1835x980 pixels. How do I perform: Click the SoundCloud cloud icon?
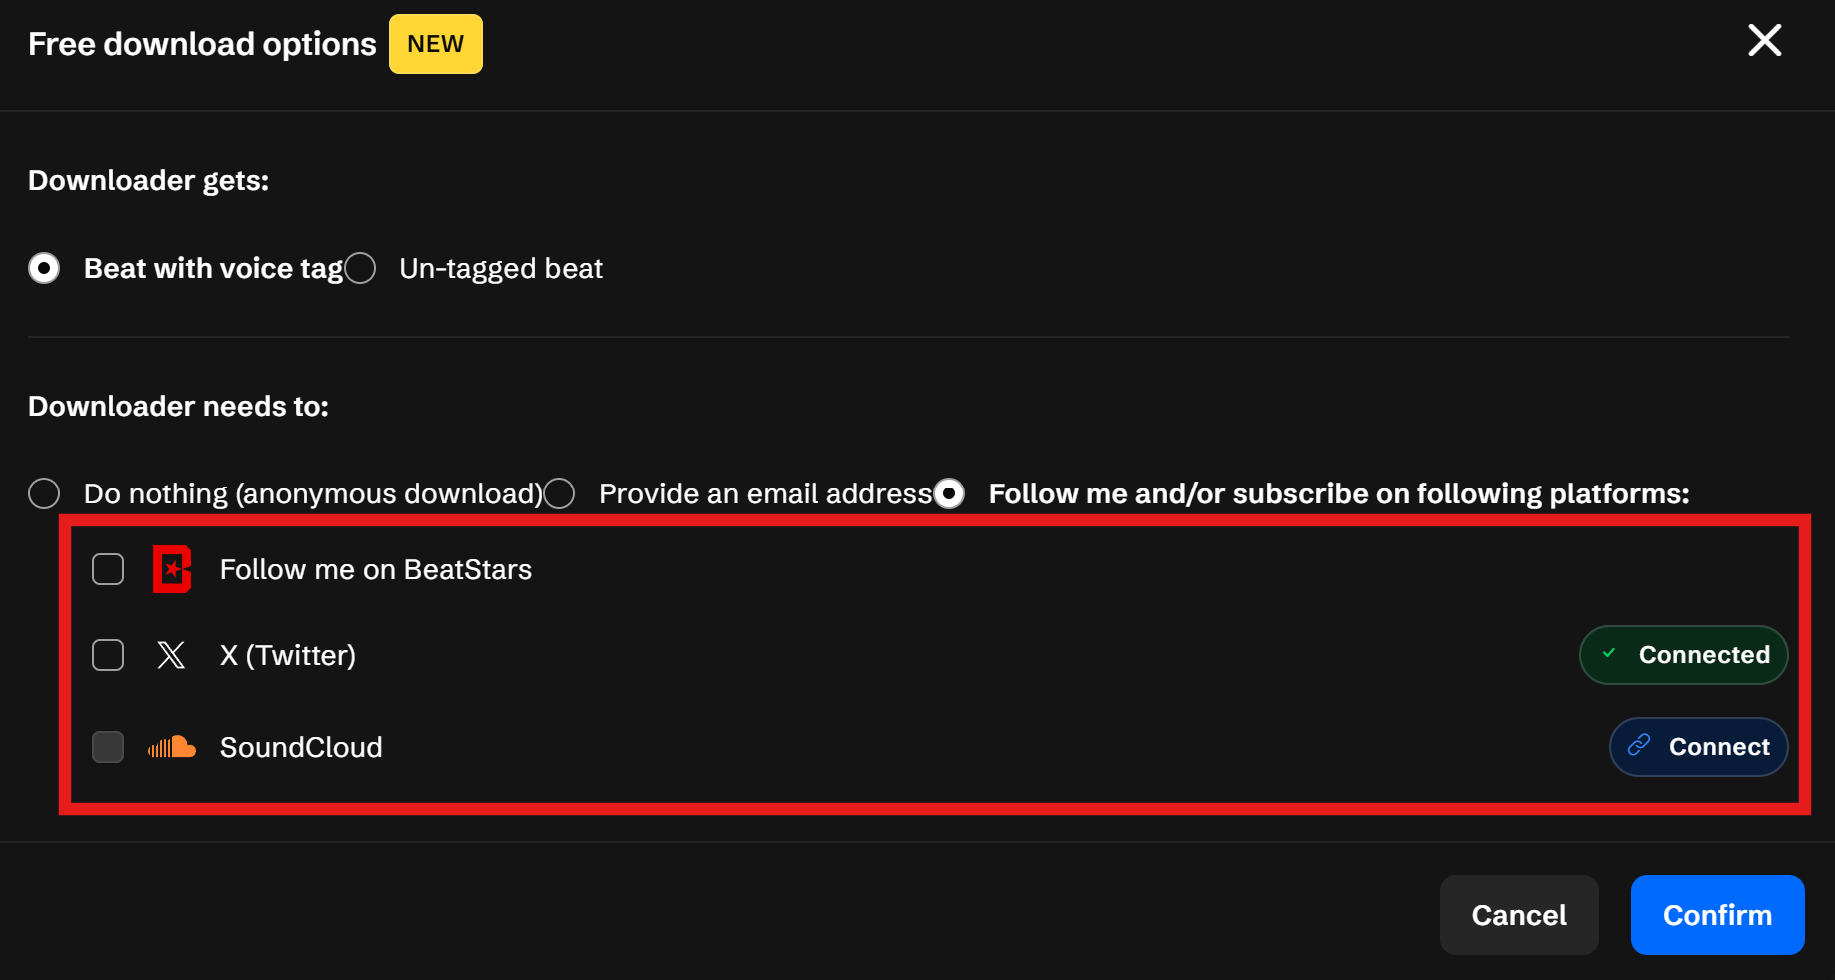coord(172,747)
